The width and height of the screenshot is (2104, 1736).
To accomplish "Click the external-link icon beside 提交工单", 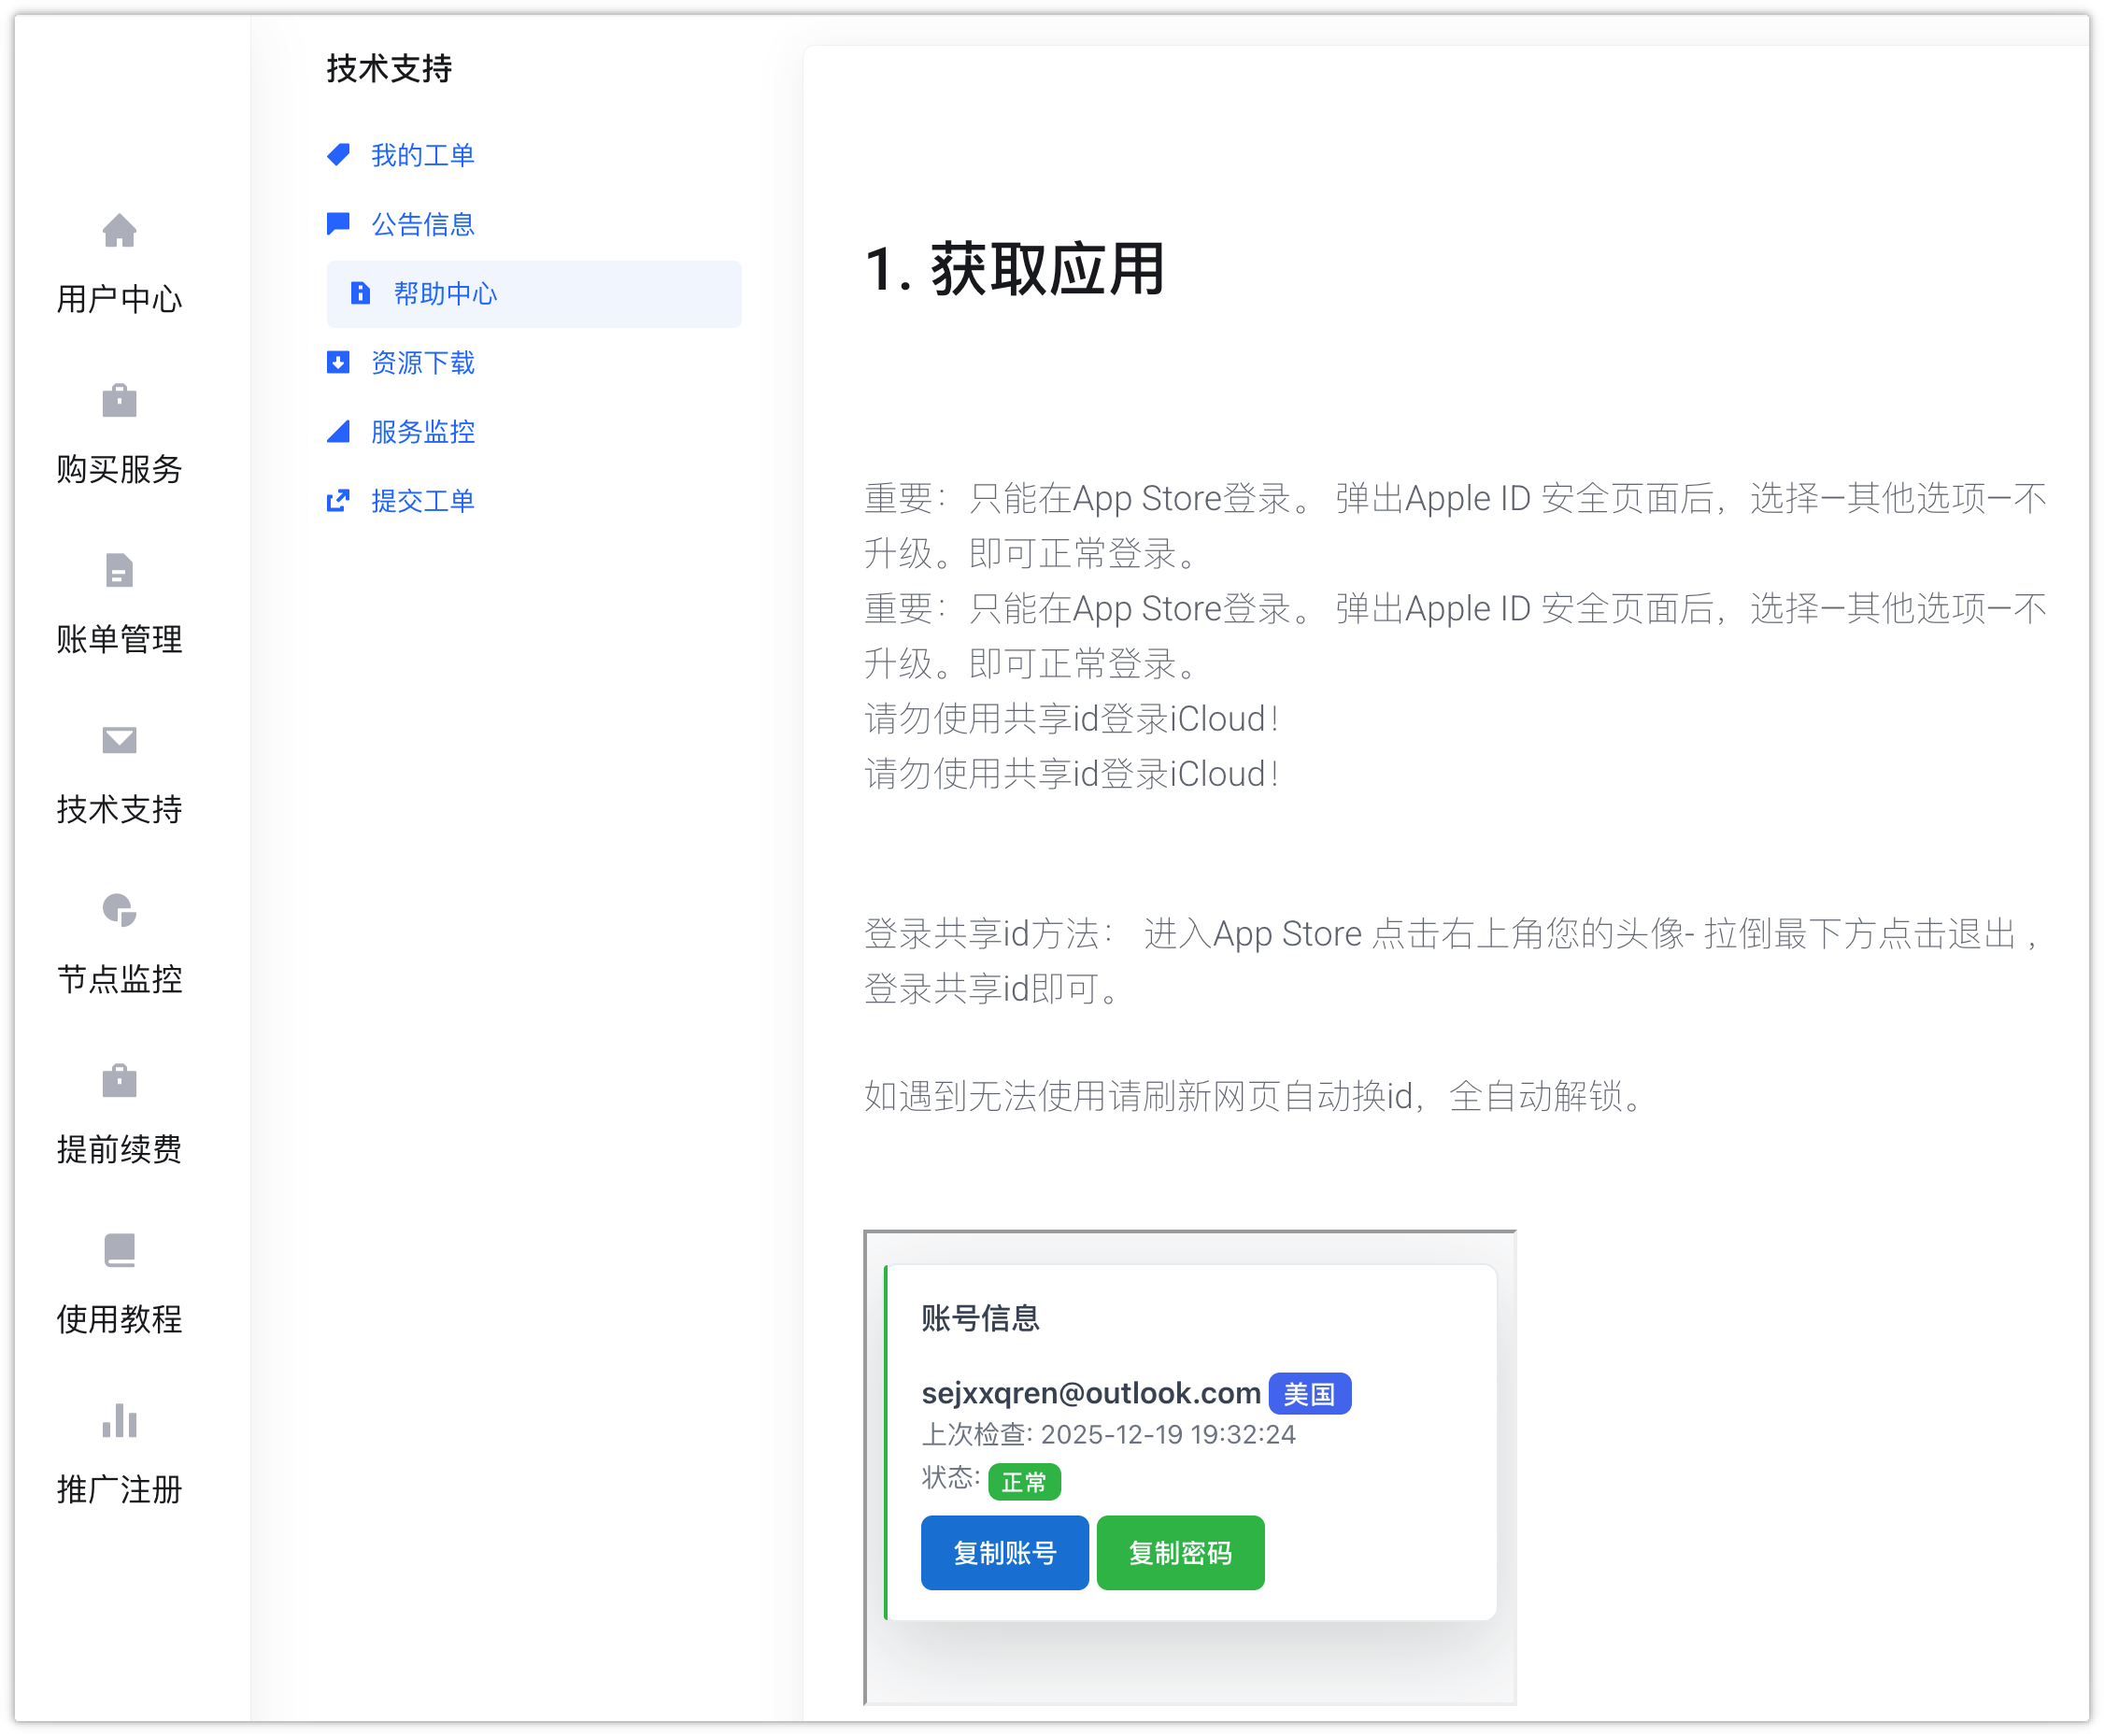I will point(338,500).
